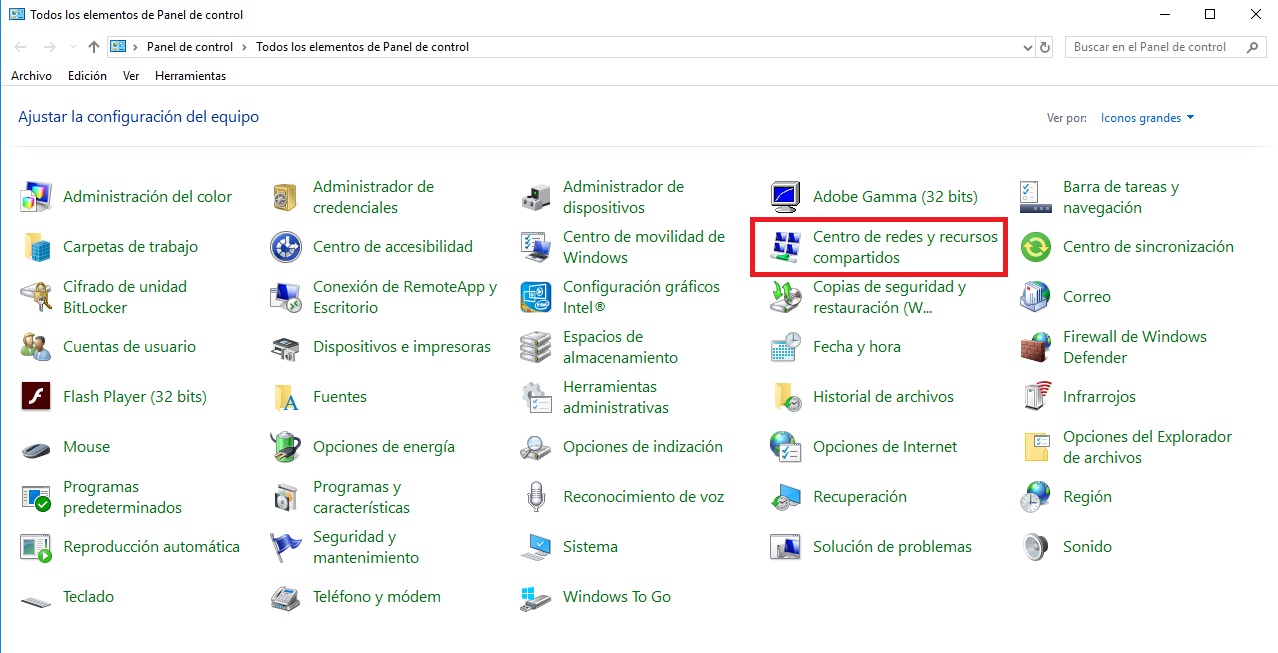Open the Opciones de indización icon

tap(536, 447)
